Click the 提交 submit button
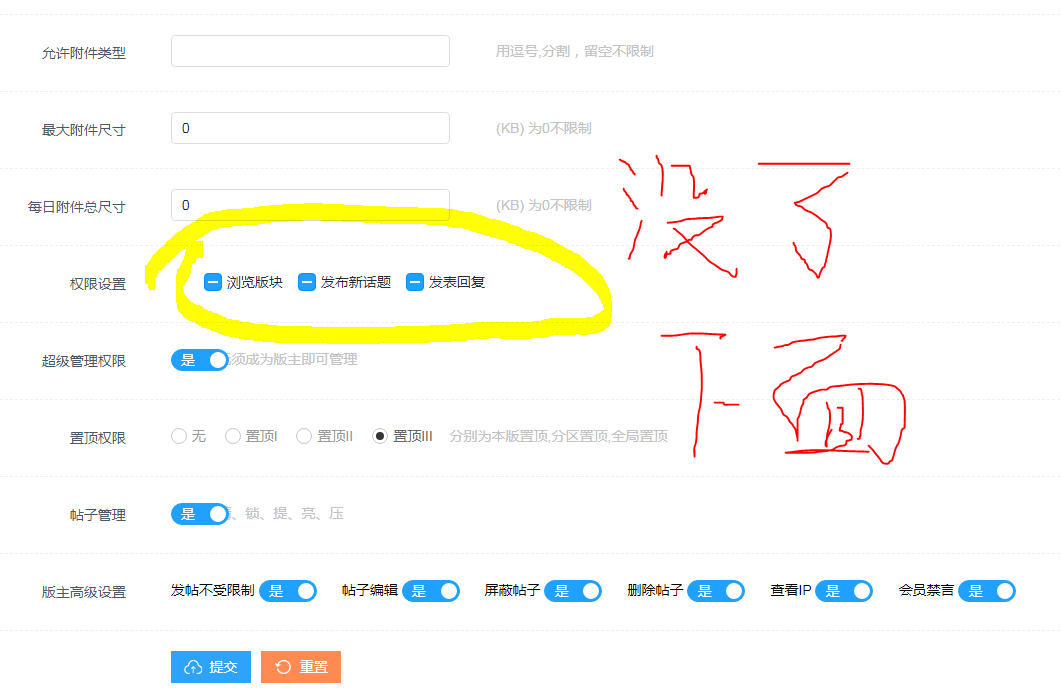Image resolution: width=1061 pixels, height=688 pixels. 211,667
